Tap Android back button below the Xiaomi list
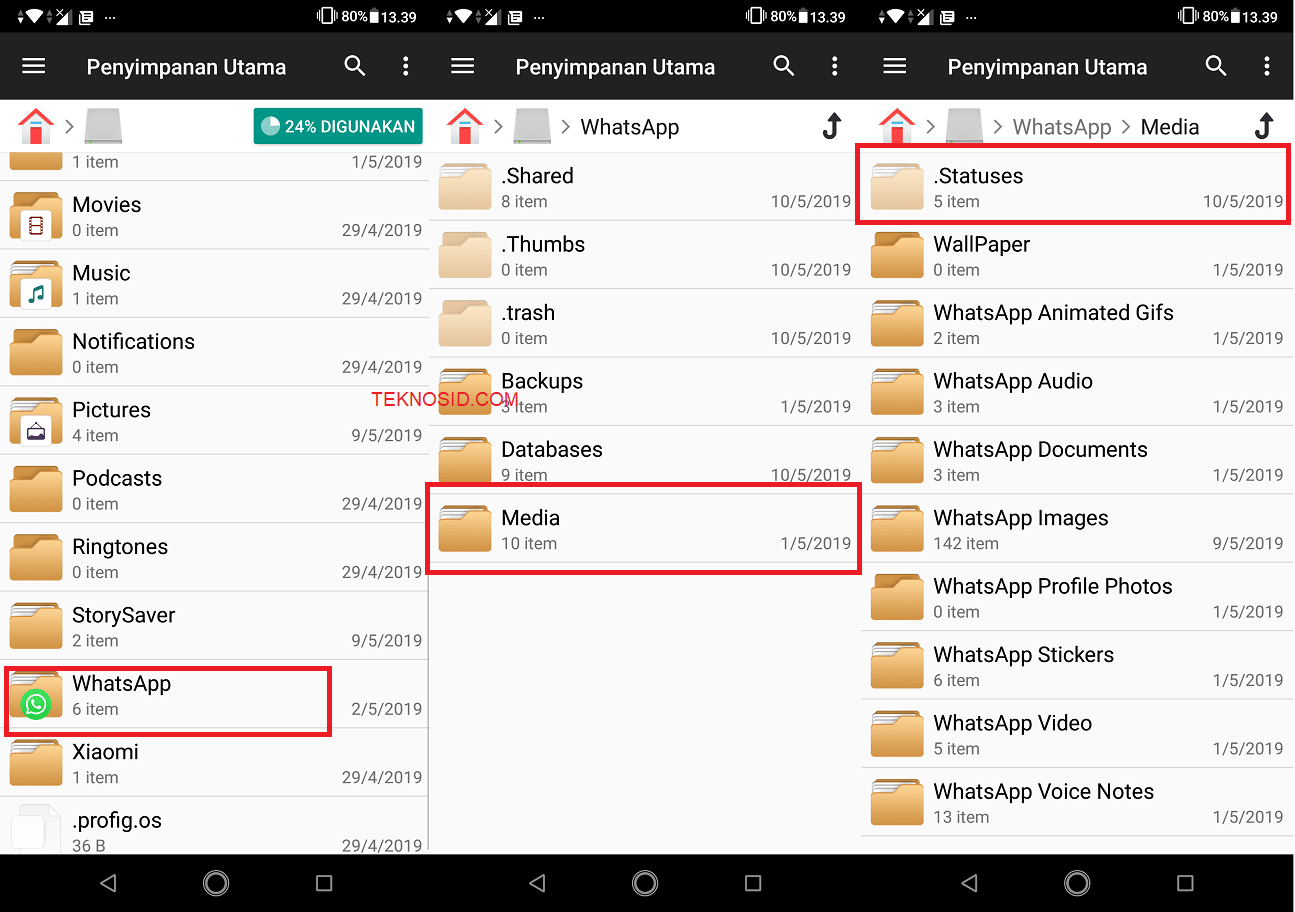 click(108, 883)
